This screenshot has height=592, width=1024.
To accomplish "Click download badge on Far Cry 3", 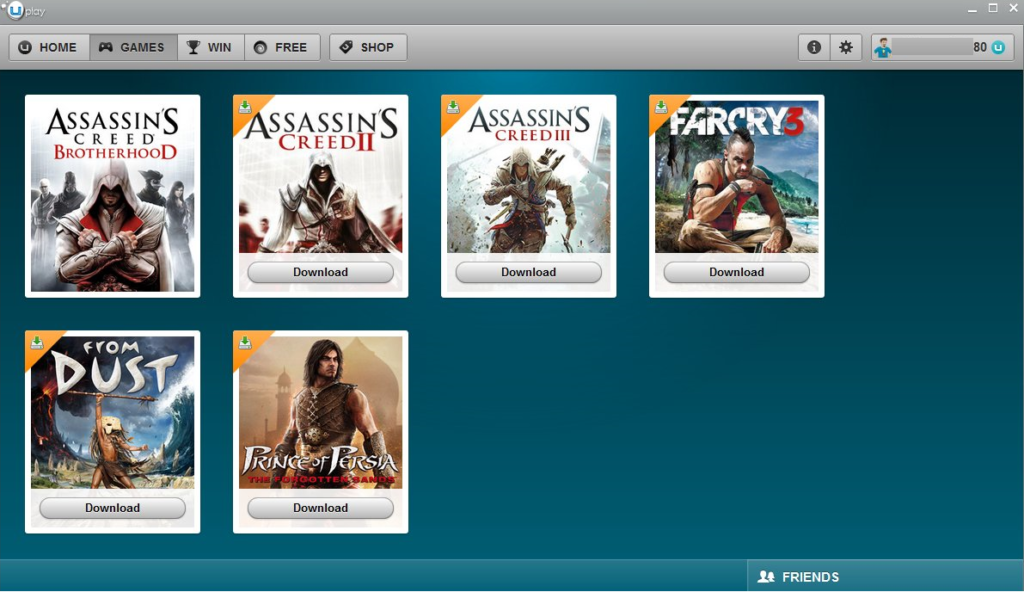I will (x=662, y=107).
